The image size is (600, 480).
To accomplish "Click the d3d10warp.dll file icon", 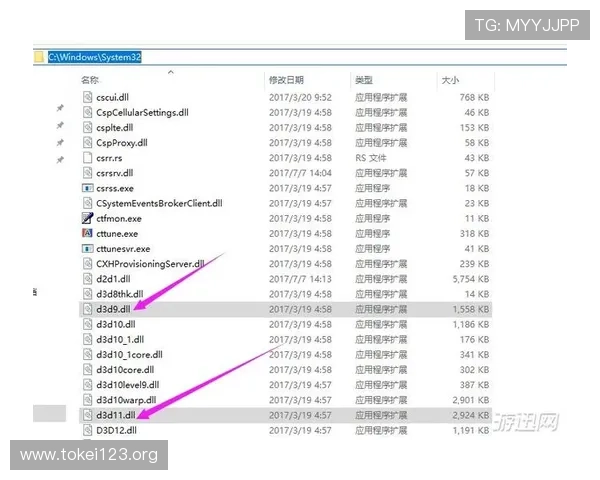I will click(88, 400).
